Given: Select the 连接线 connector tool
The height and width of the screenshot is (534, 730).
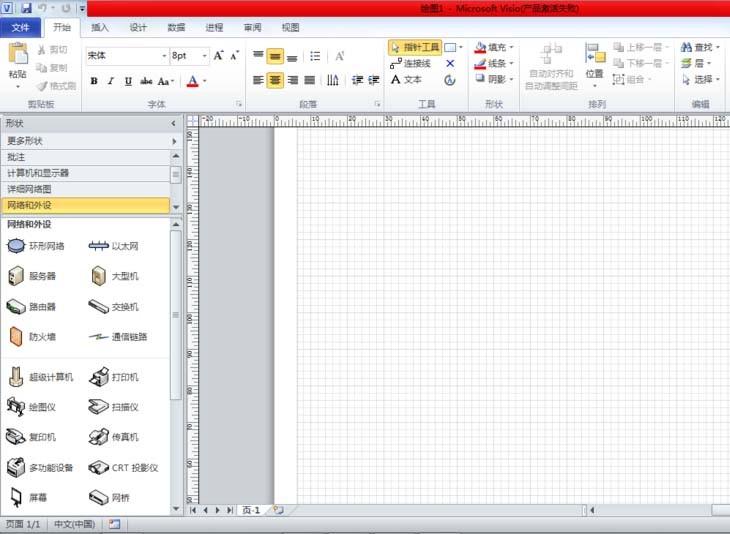Looking at the screenshot, I should click(410, 63).
